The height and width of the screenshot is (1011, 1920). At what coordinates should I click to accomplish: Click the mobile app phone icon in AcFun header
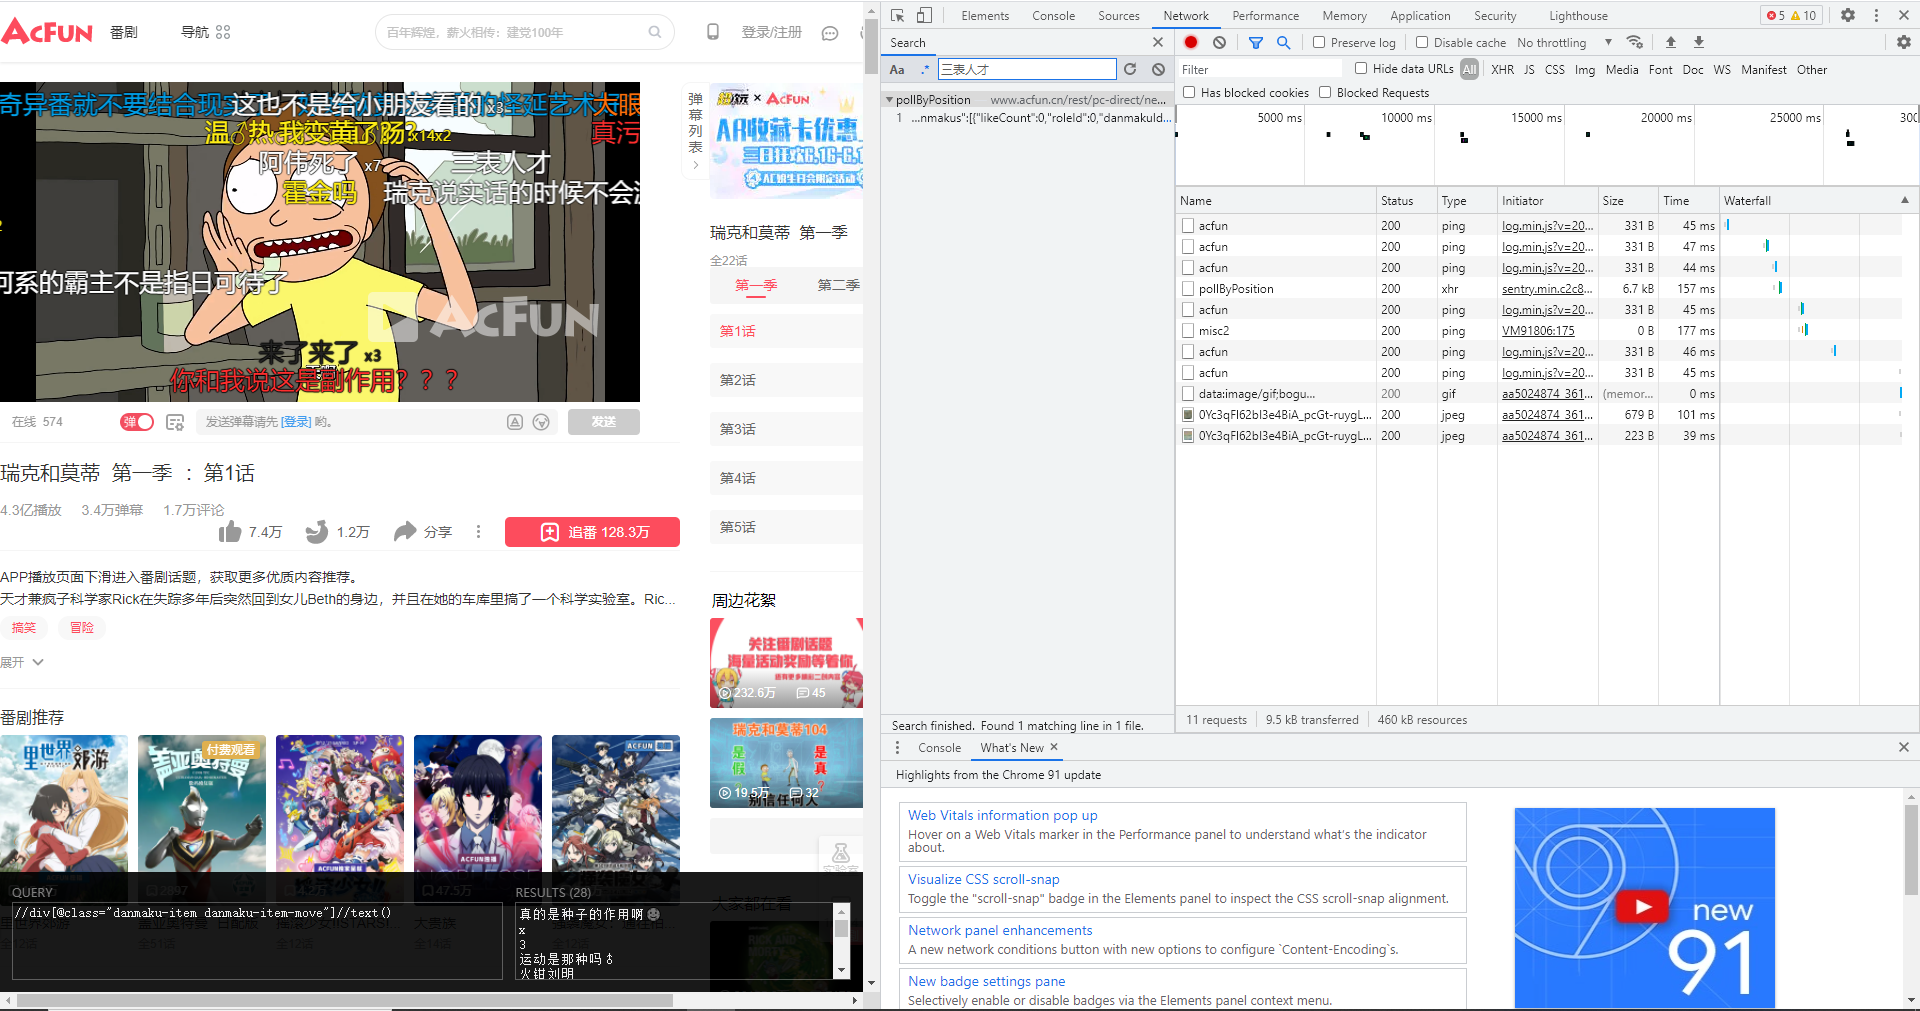tap(713, 32)
